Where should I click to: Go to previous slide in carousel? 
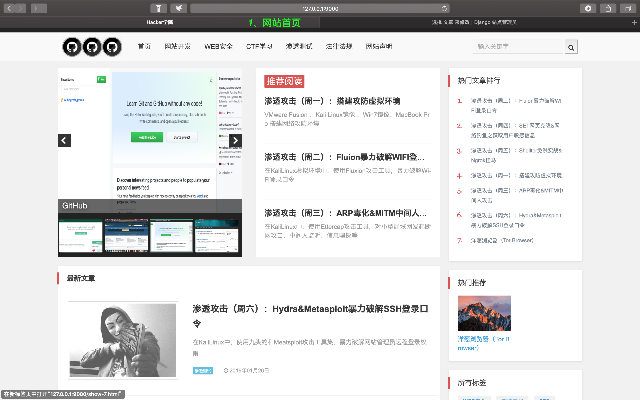coord(65,140)
